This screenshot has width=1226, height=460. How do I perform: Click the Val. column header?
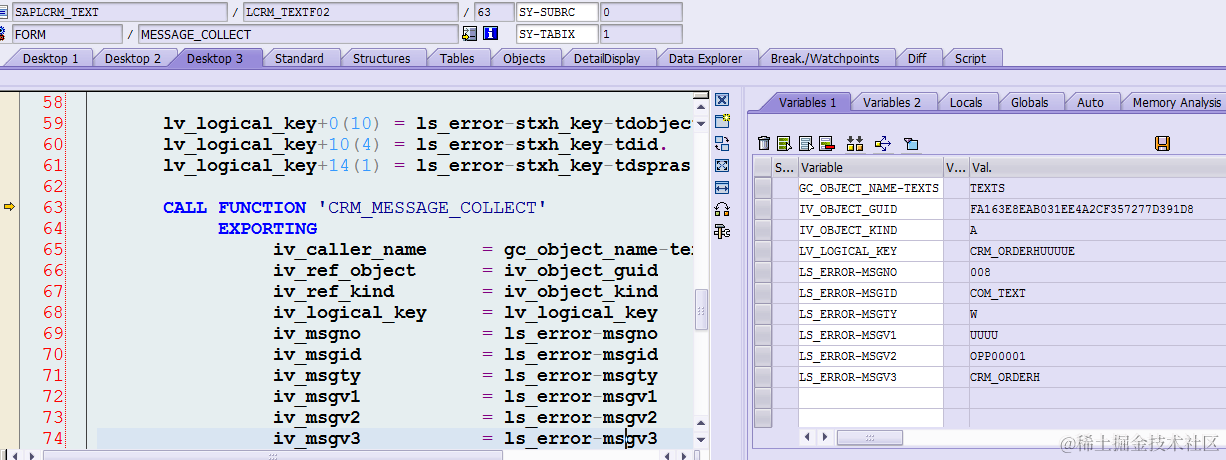pos(1097,167)
